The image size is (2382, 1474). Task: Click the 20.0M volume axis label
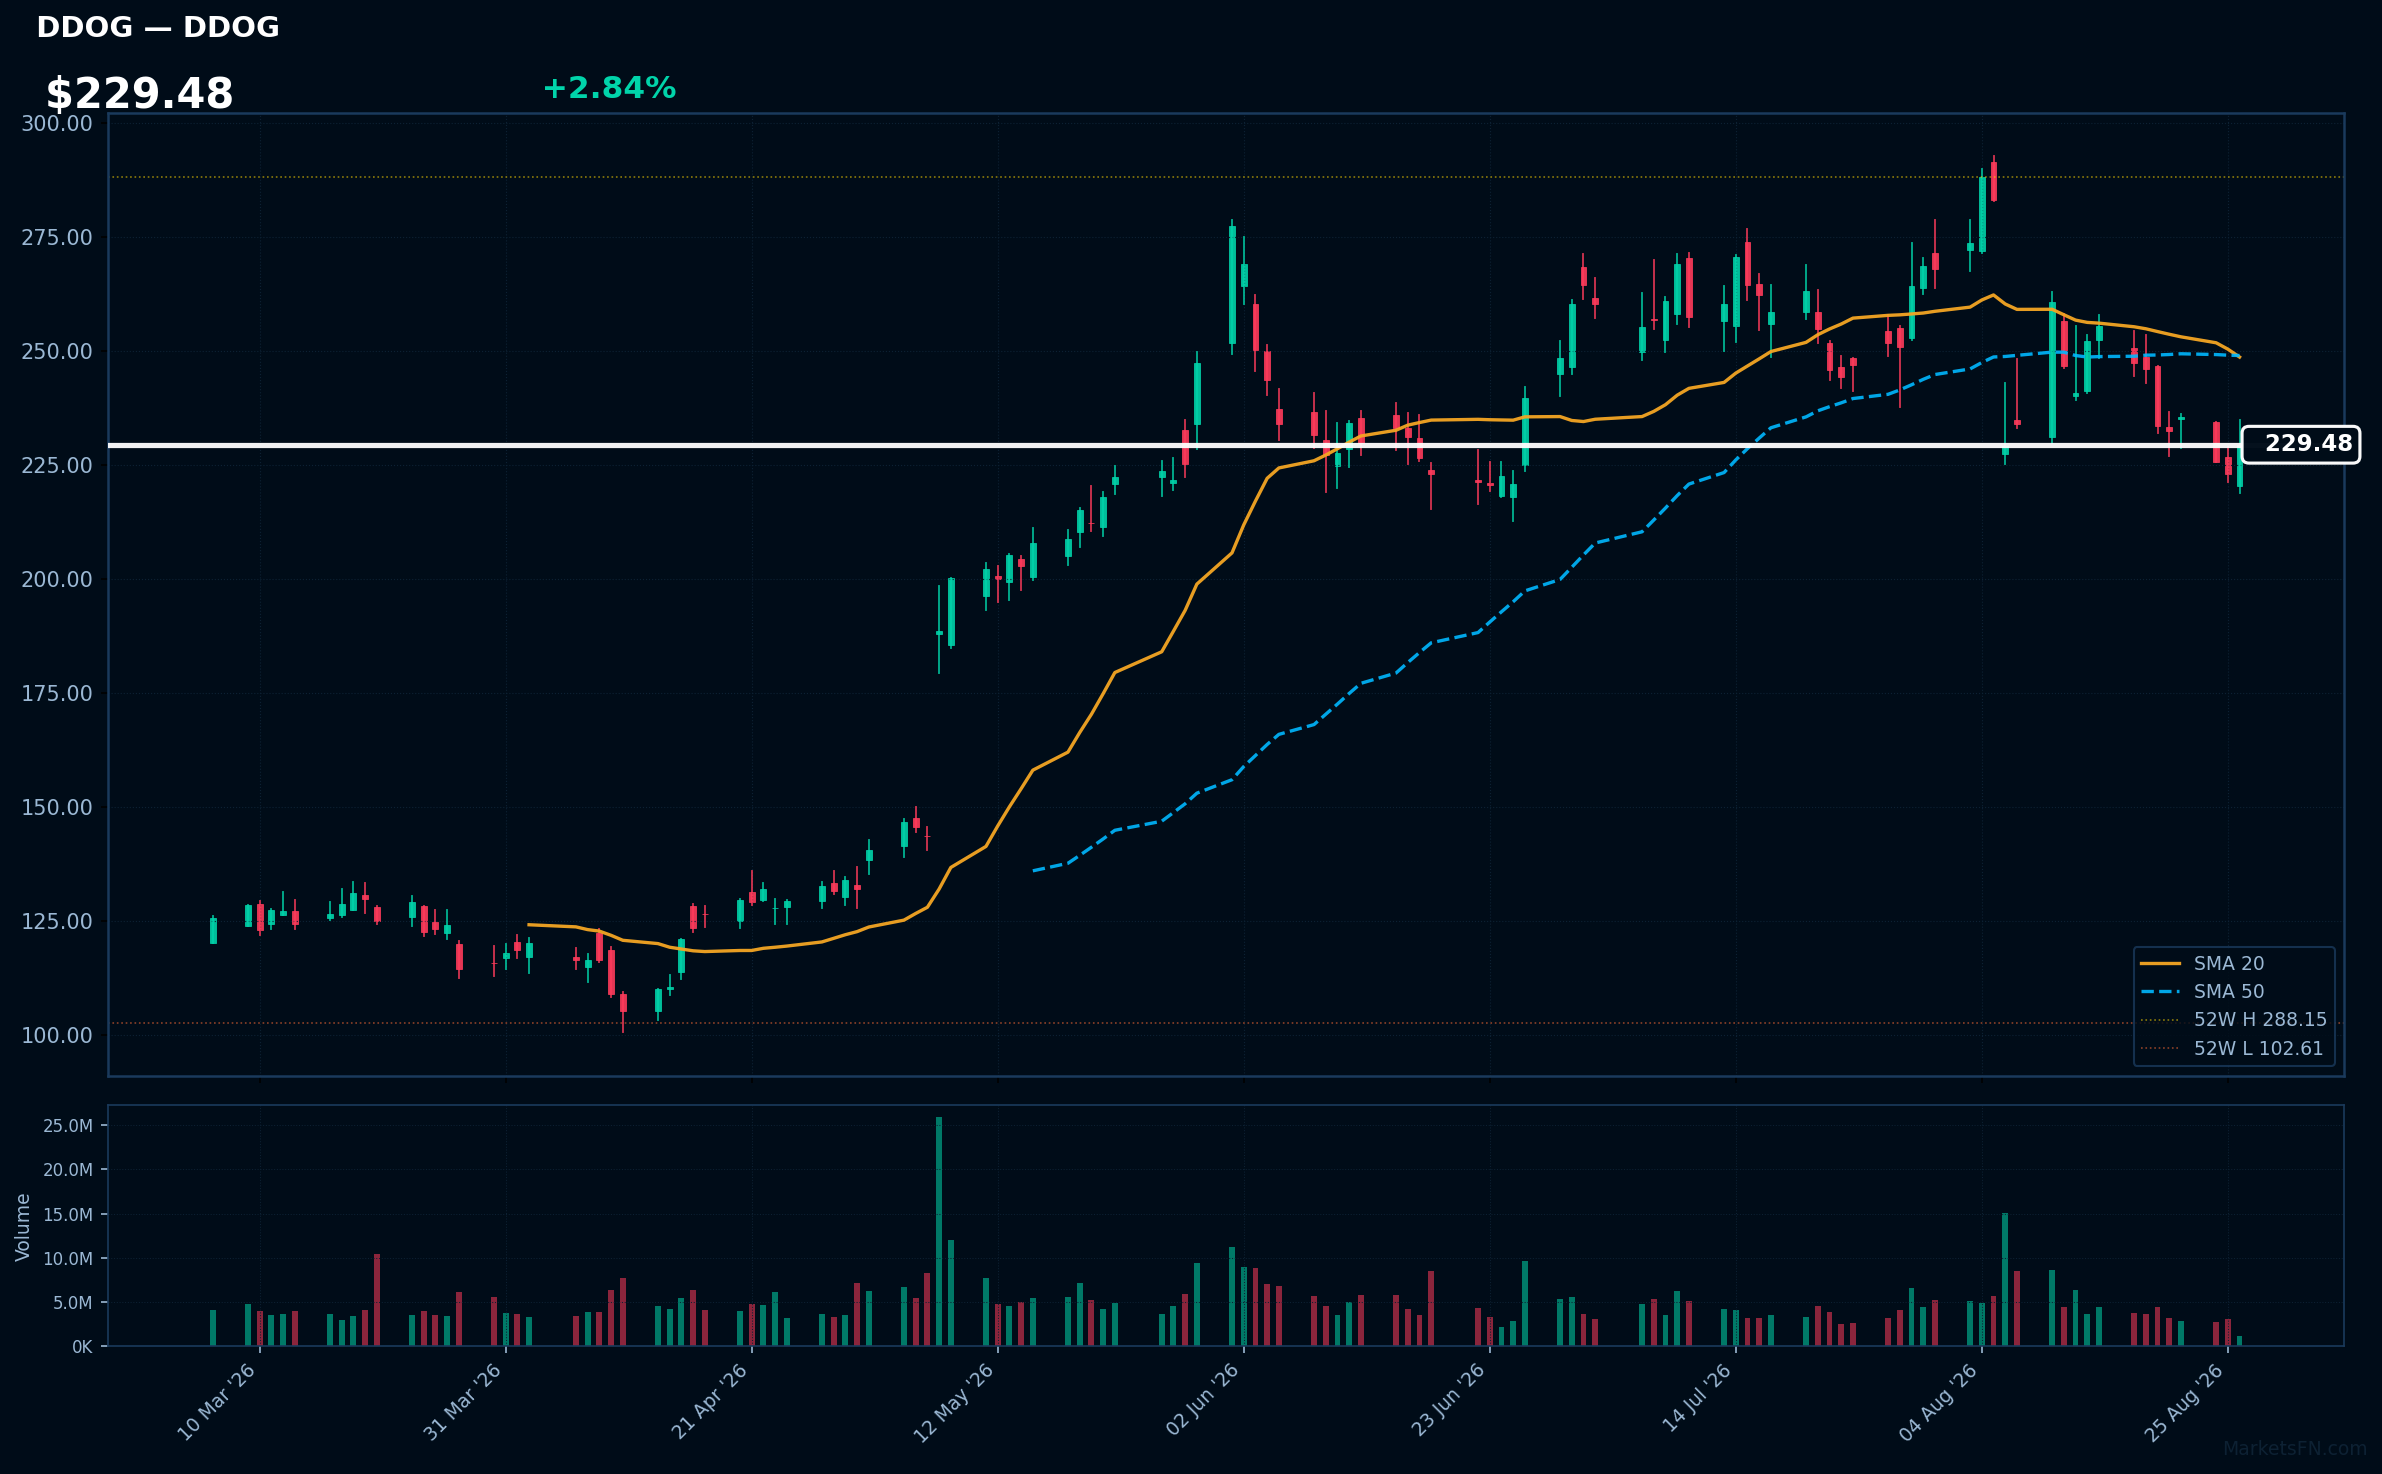pos(68,1170)
